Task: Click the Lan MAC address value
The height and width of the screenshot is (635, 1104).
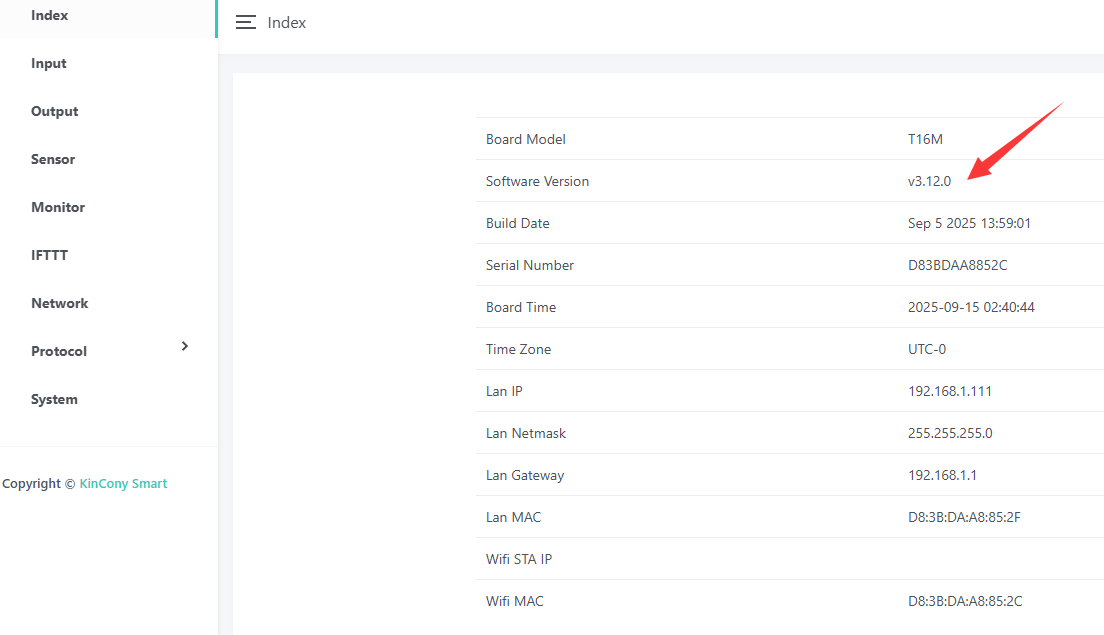Action: click(964, 518)
